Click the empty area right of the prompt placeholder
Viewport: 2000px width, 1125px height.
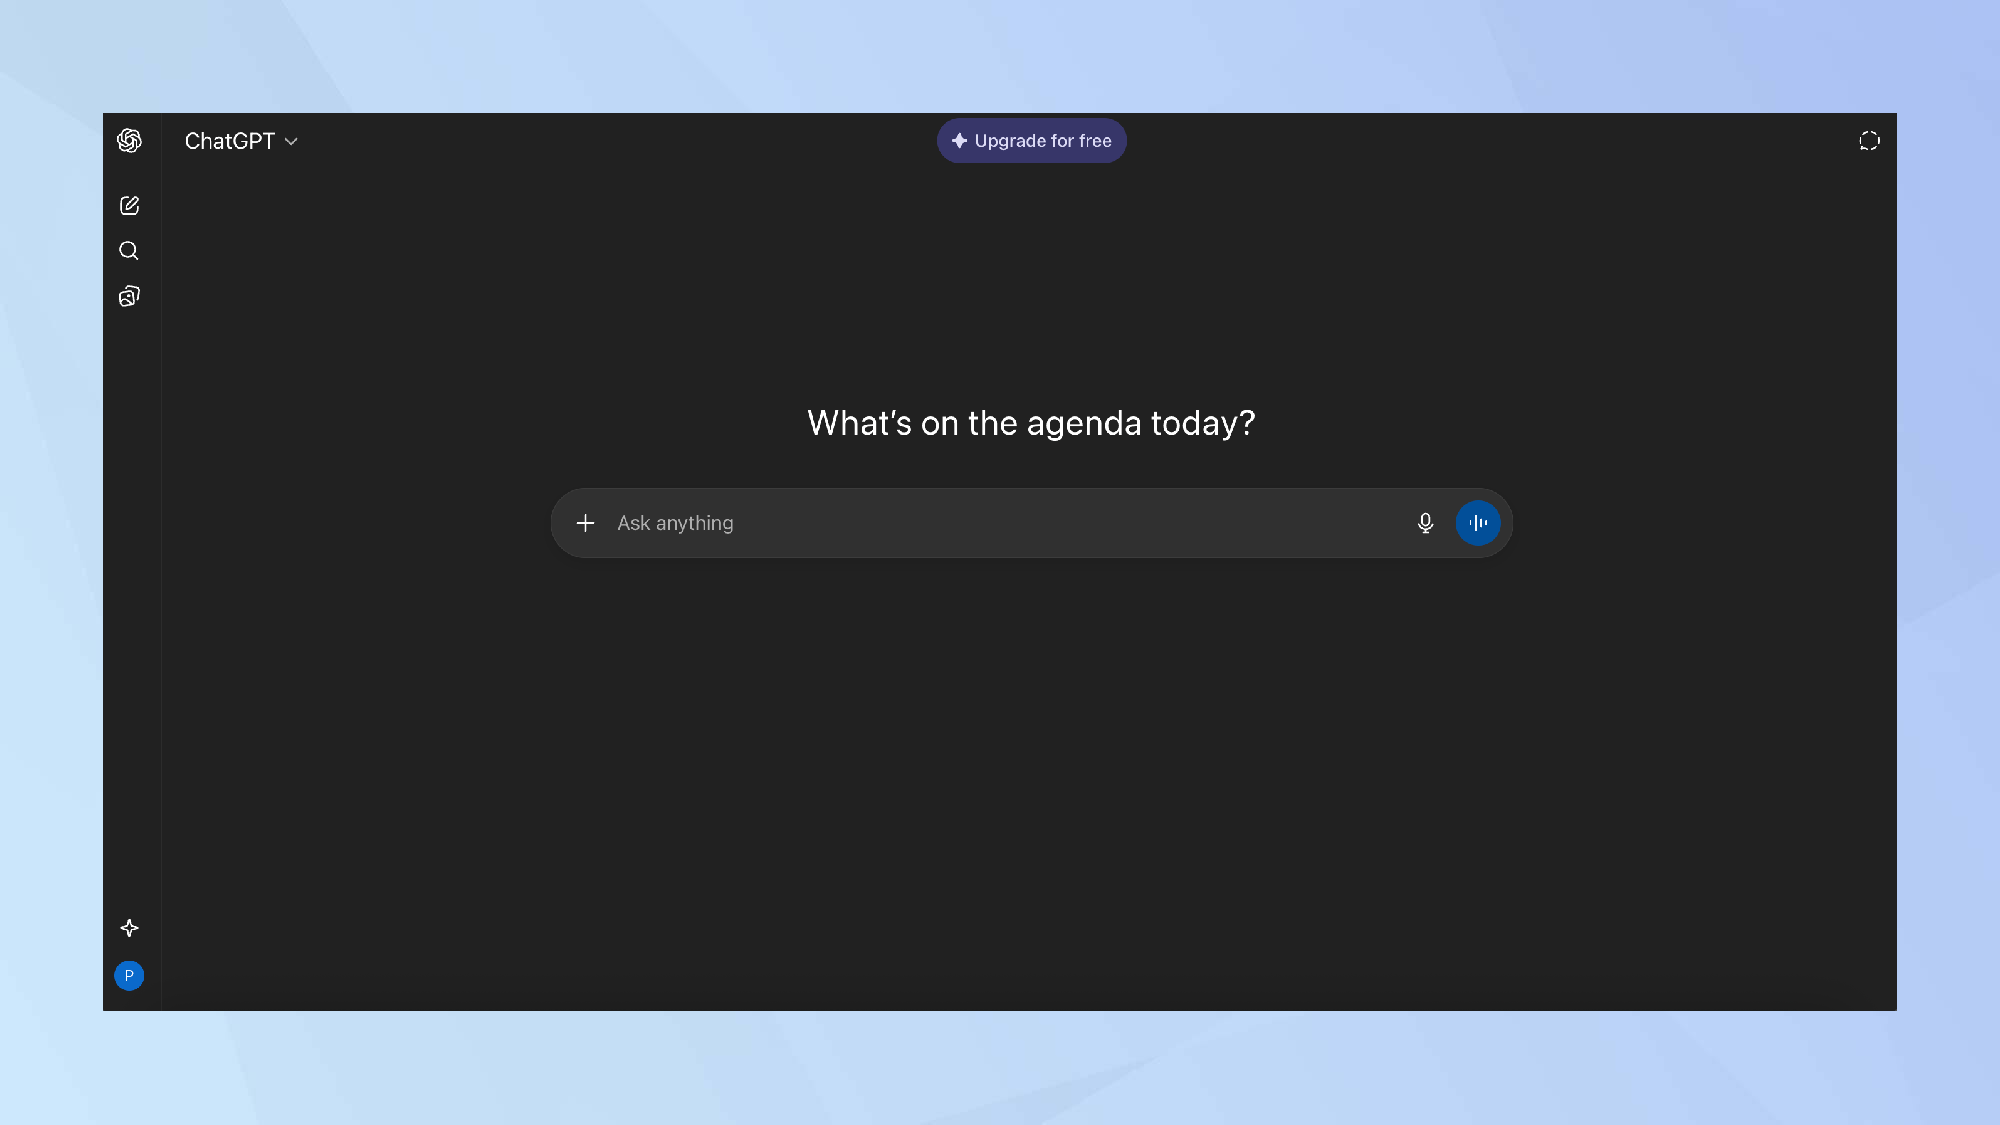click(1080, 523)
